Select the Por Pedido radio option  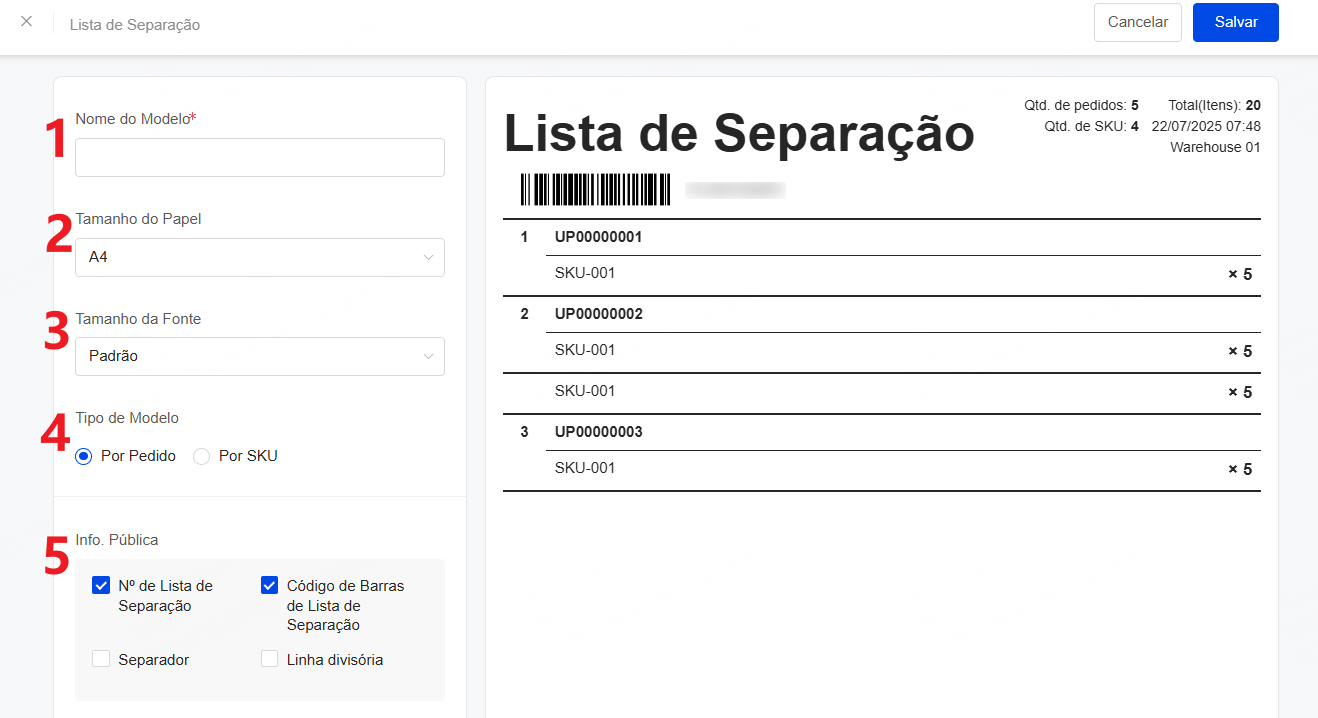click(84, 456)
